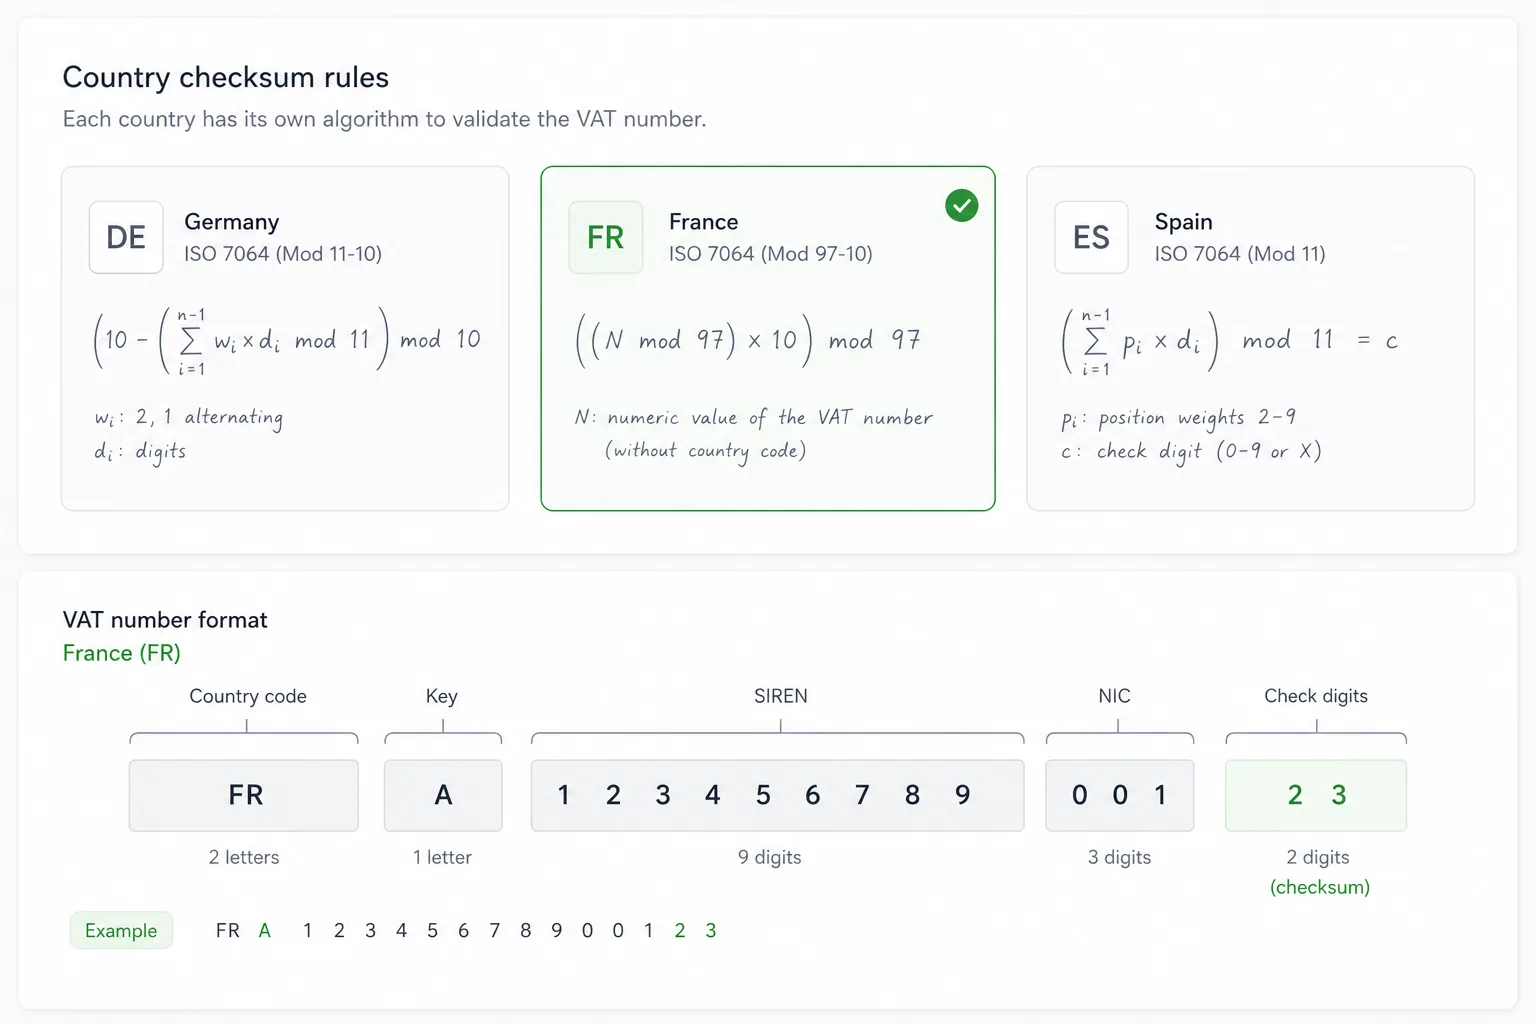
Task: Select the Germany checksum rule card
Action: click(x=285, y=338)
